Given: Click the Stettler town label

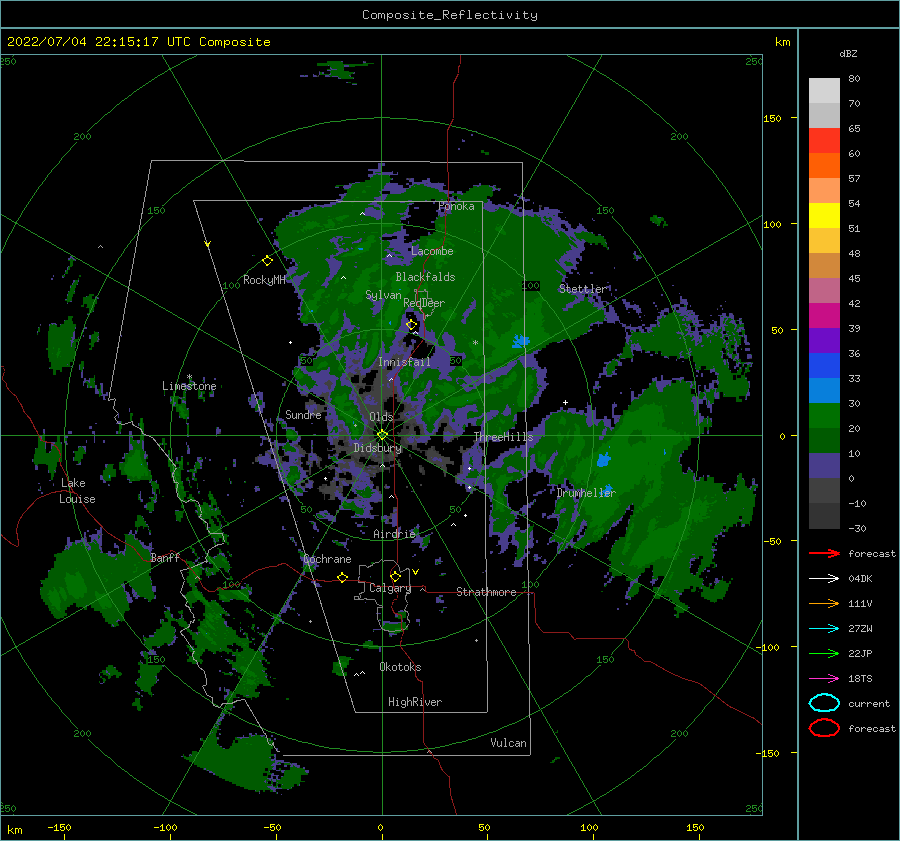Looking at the screenshot, I should 583,289.
